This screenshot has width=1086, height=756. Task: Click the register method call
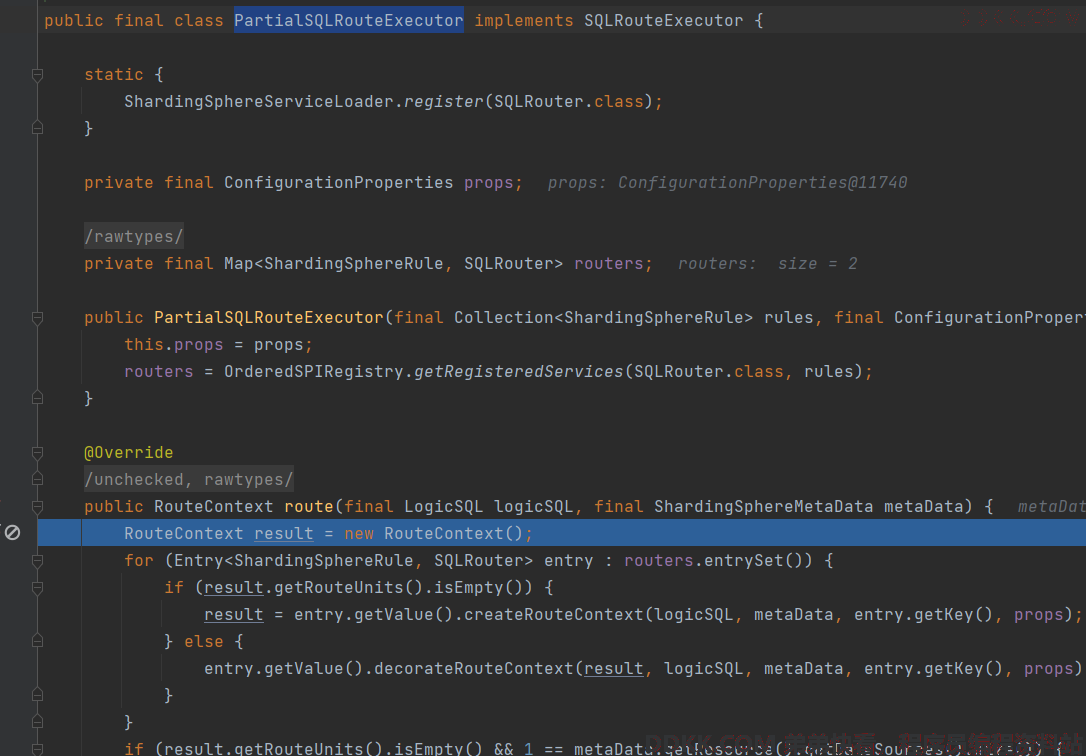click(443, 102)
